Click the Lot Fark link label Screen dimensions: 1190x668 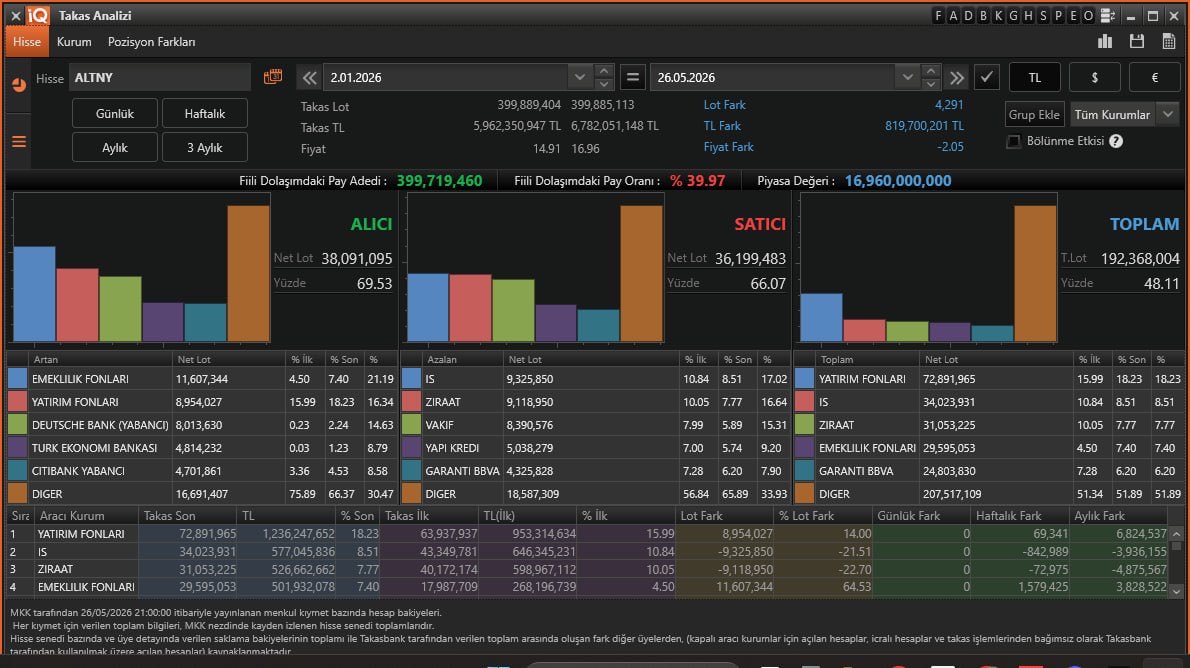pos(724,105)
